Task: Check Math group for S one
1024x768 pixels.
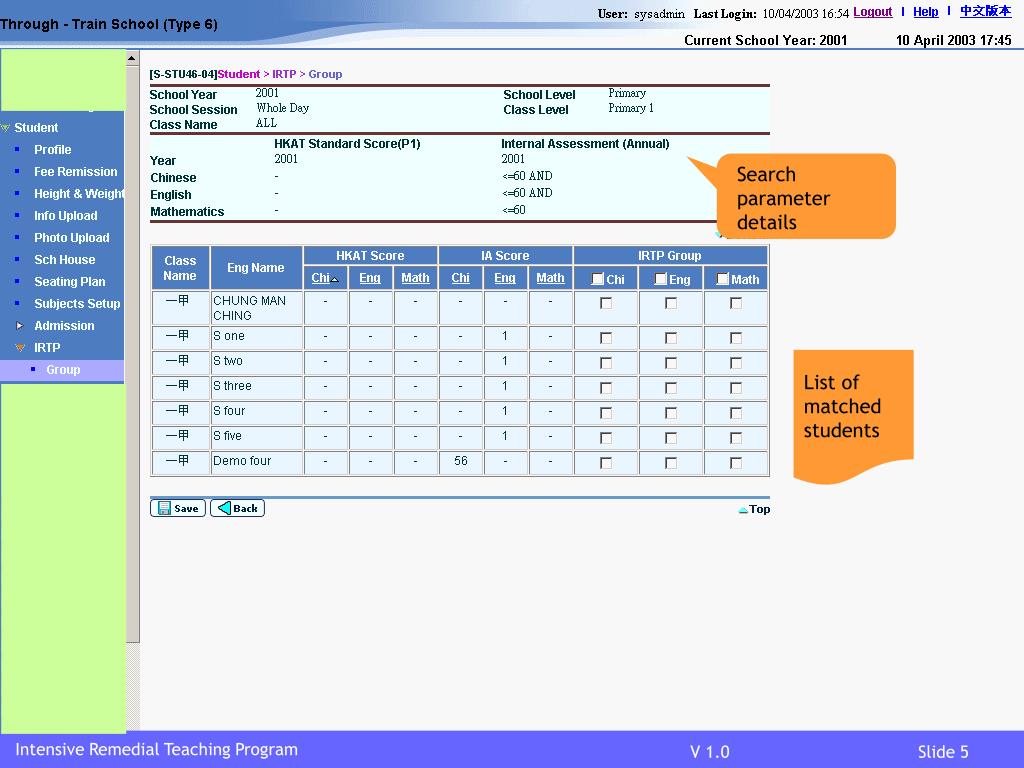Action: coord(736,338)
